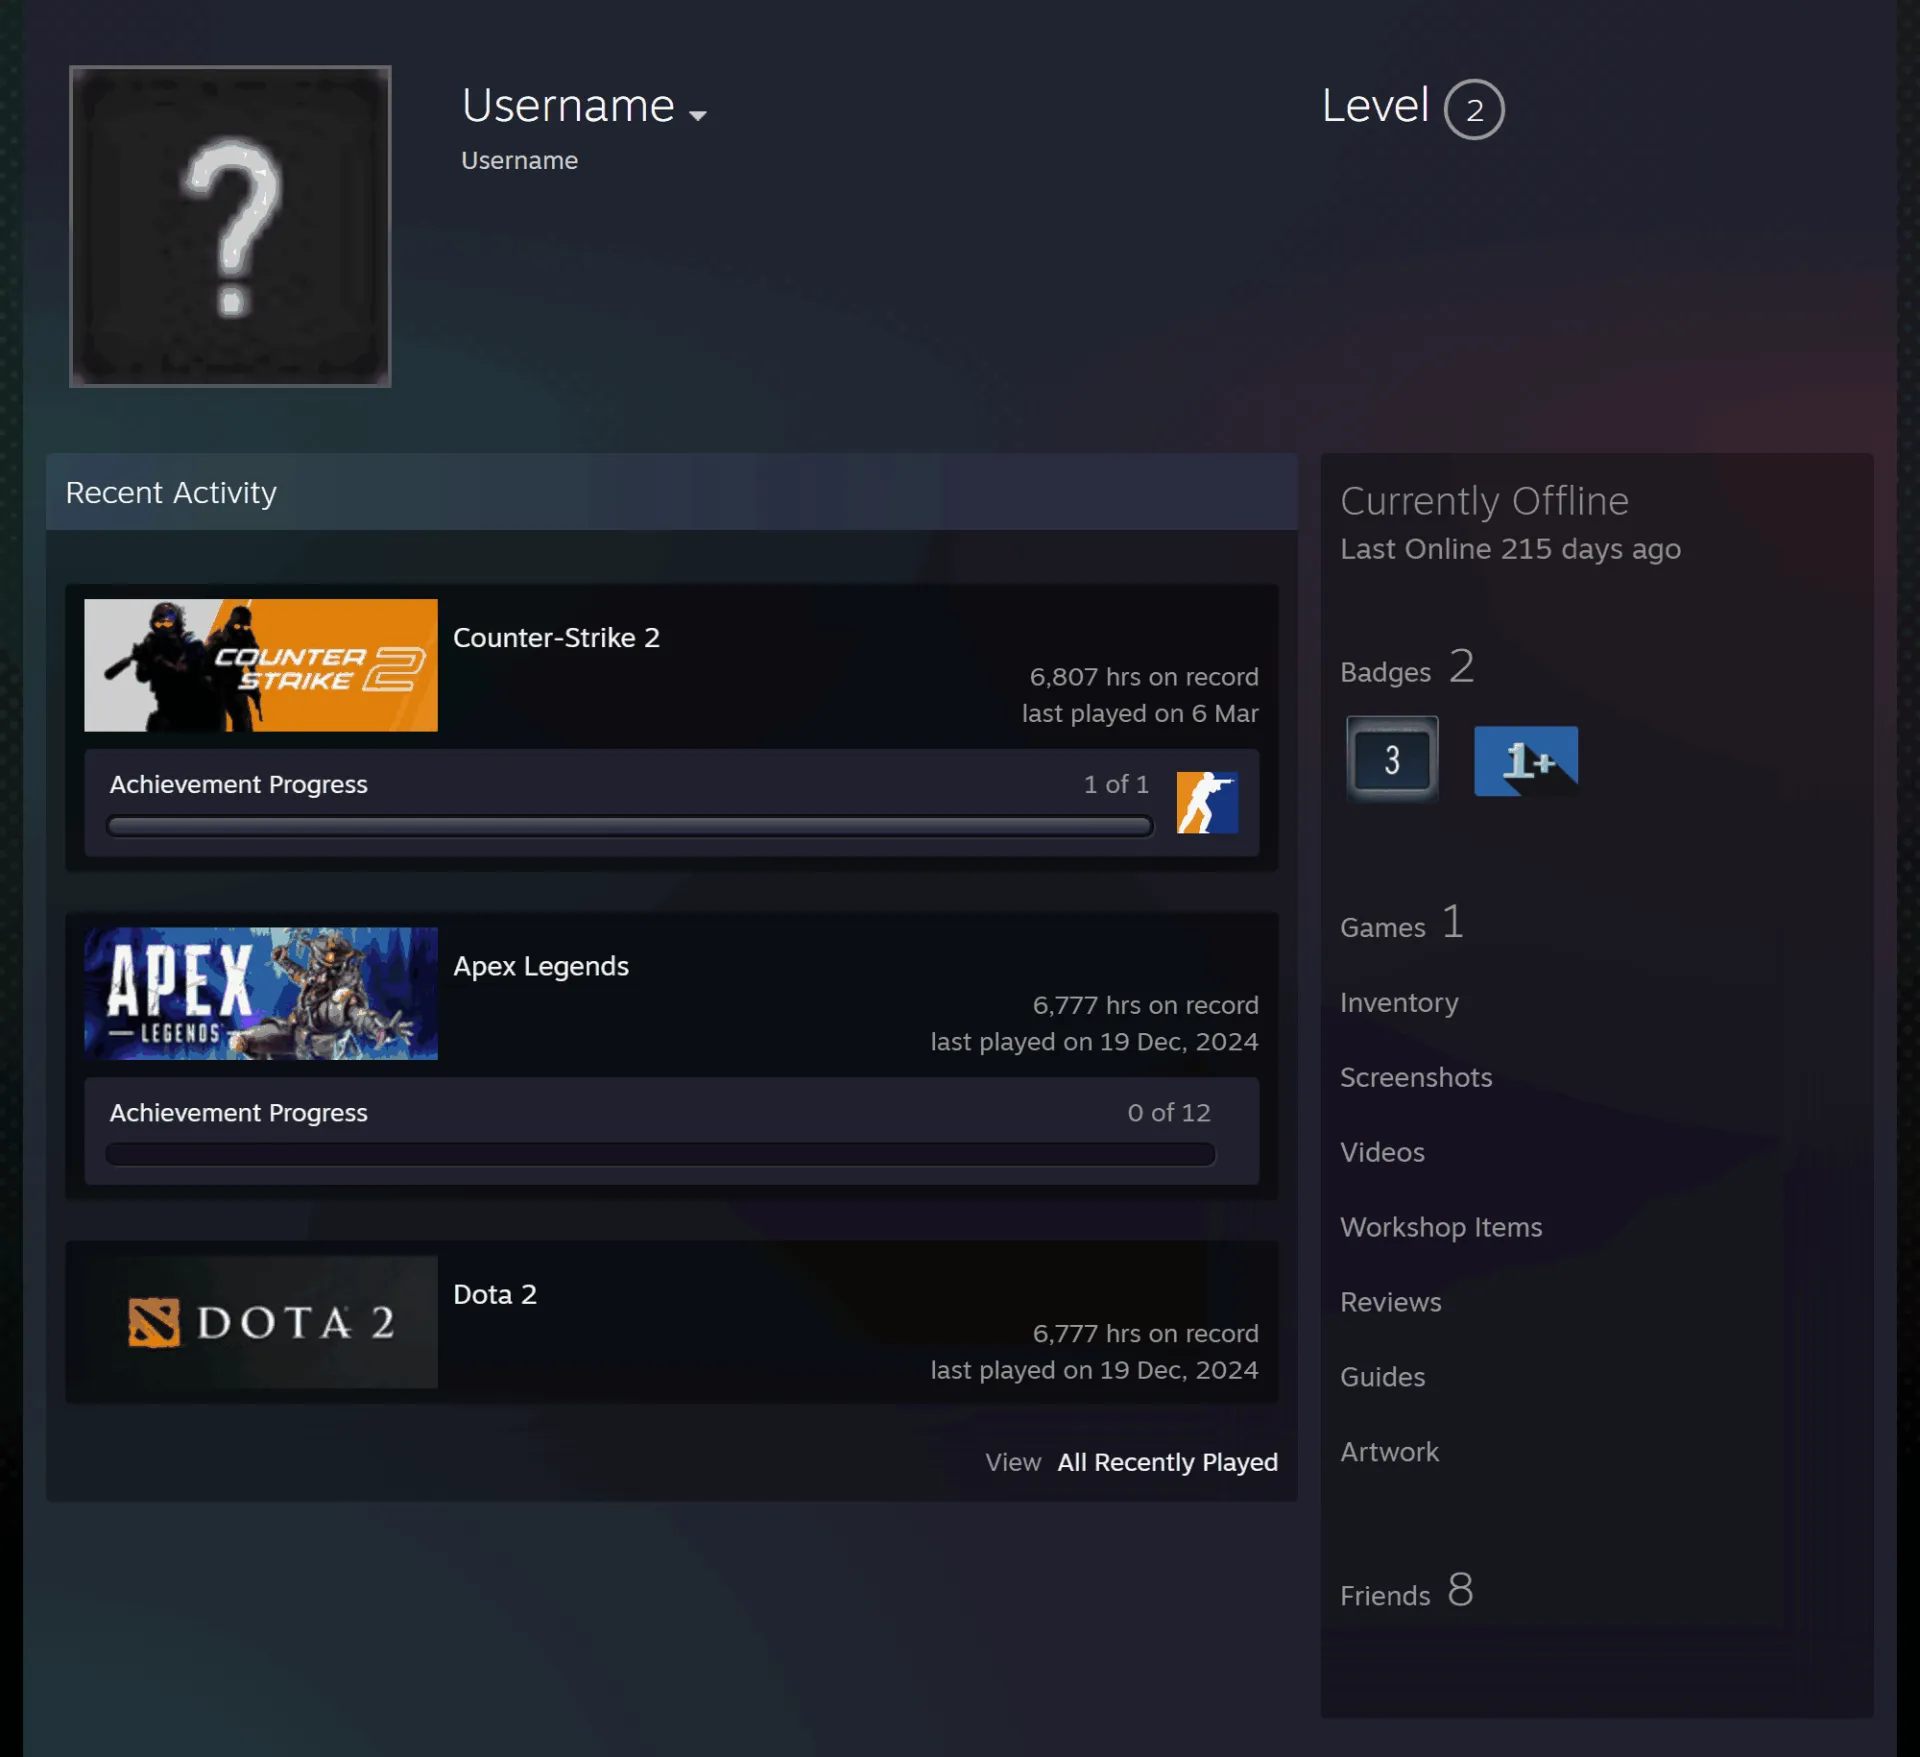
Task: Click the Years of Service 3 badge
Action: (1392, 760)
